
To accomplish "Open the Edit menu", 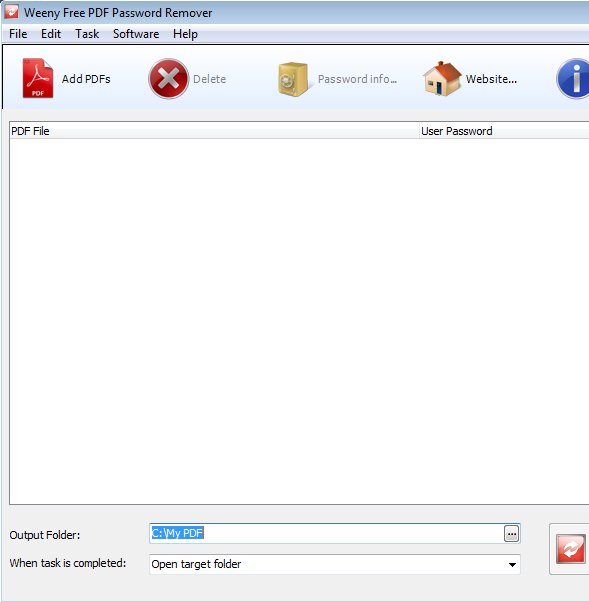I will (51, 34).
